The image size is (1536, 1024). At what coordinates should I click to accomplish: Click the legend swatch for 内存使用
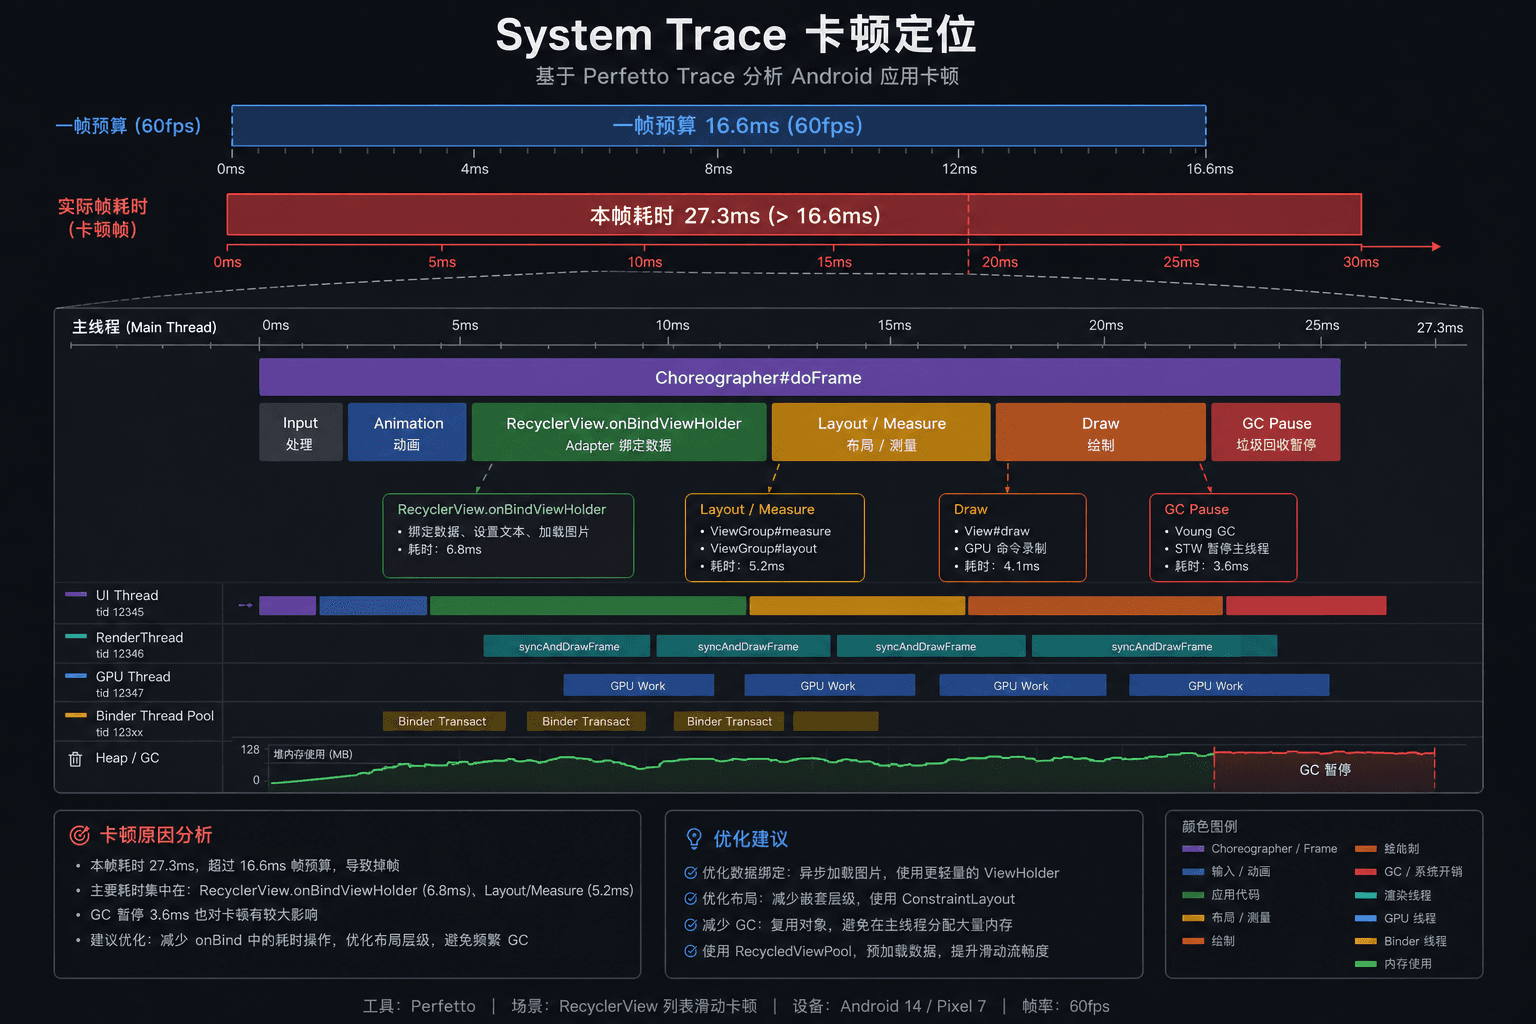[1366, 964]
